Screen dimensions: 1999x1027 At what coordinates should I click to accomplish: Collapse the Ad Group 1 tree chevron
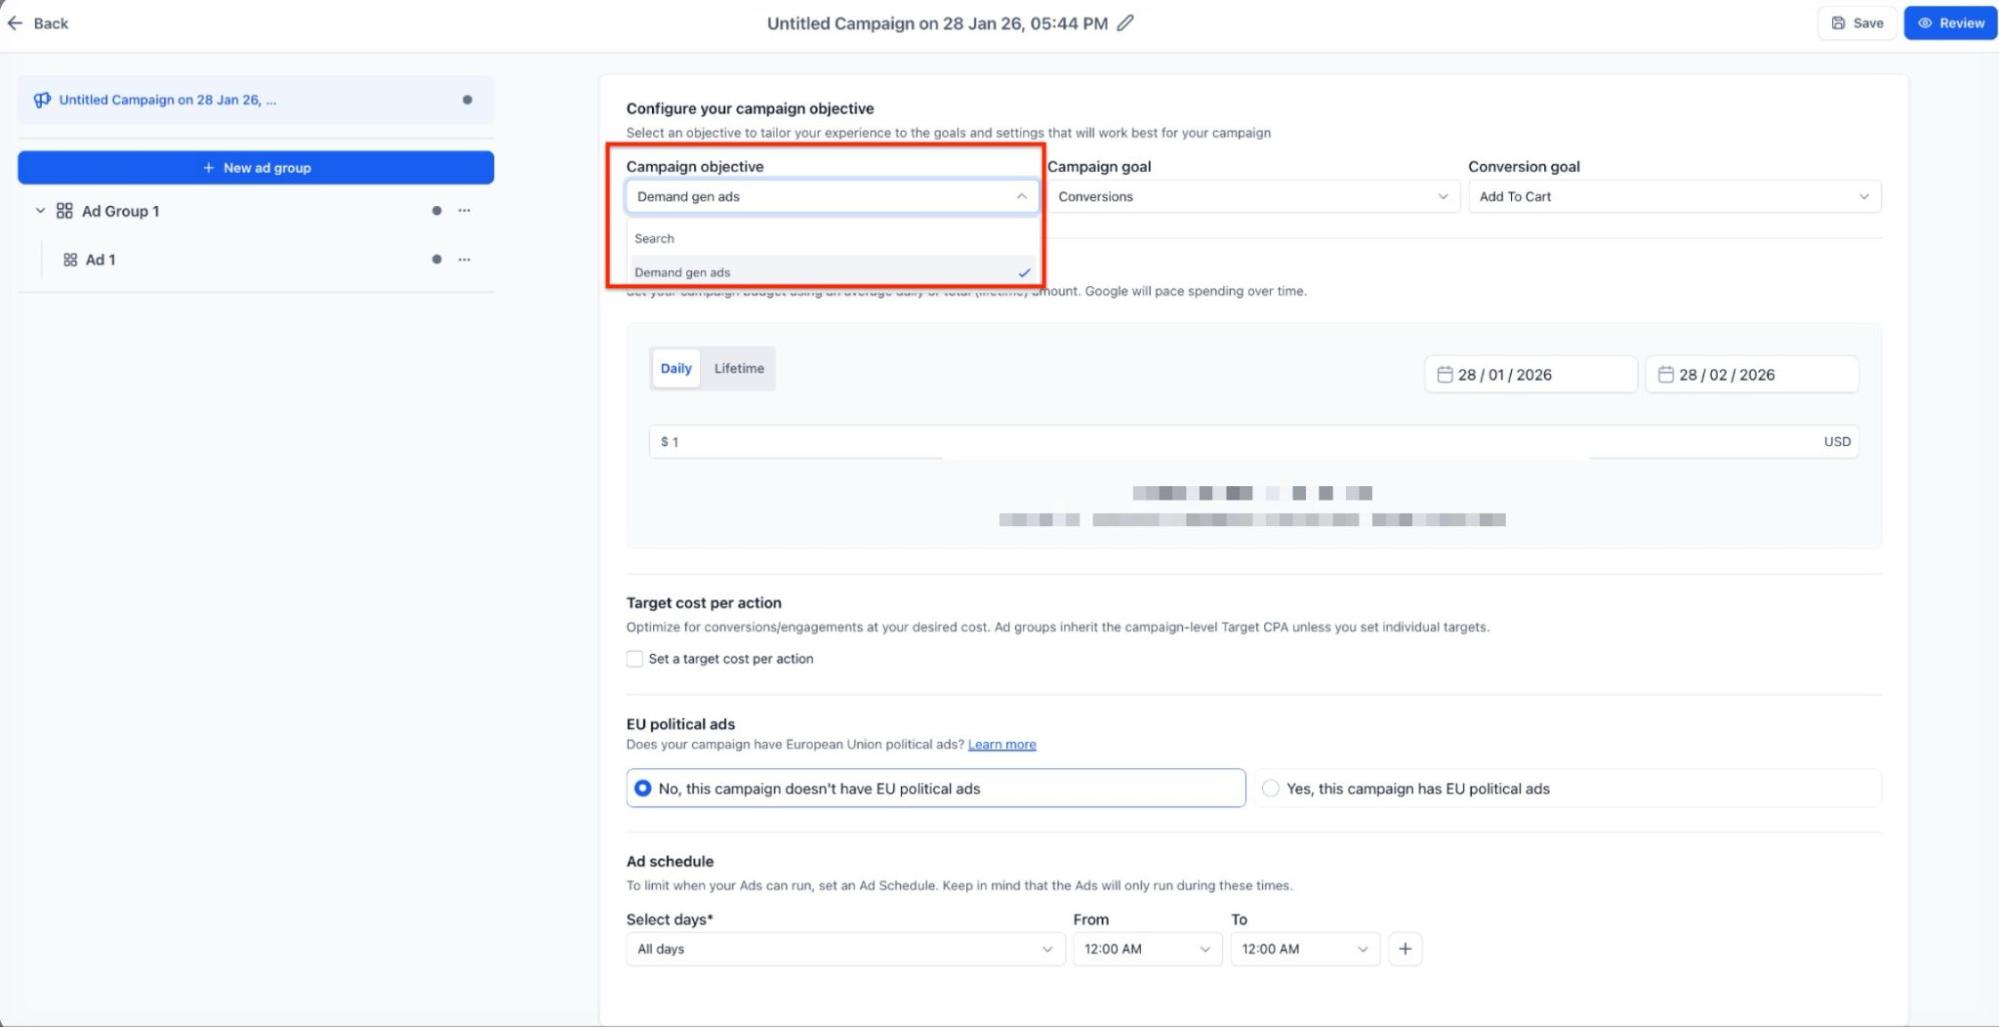click(40, 211)
